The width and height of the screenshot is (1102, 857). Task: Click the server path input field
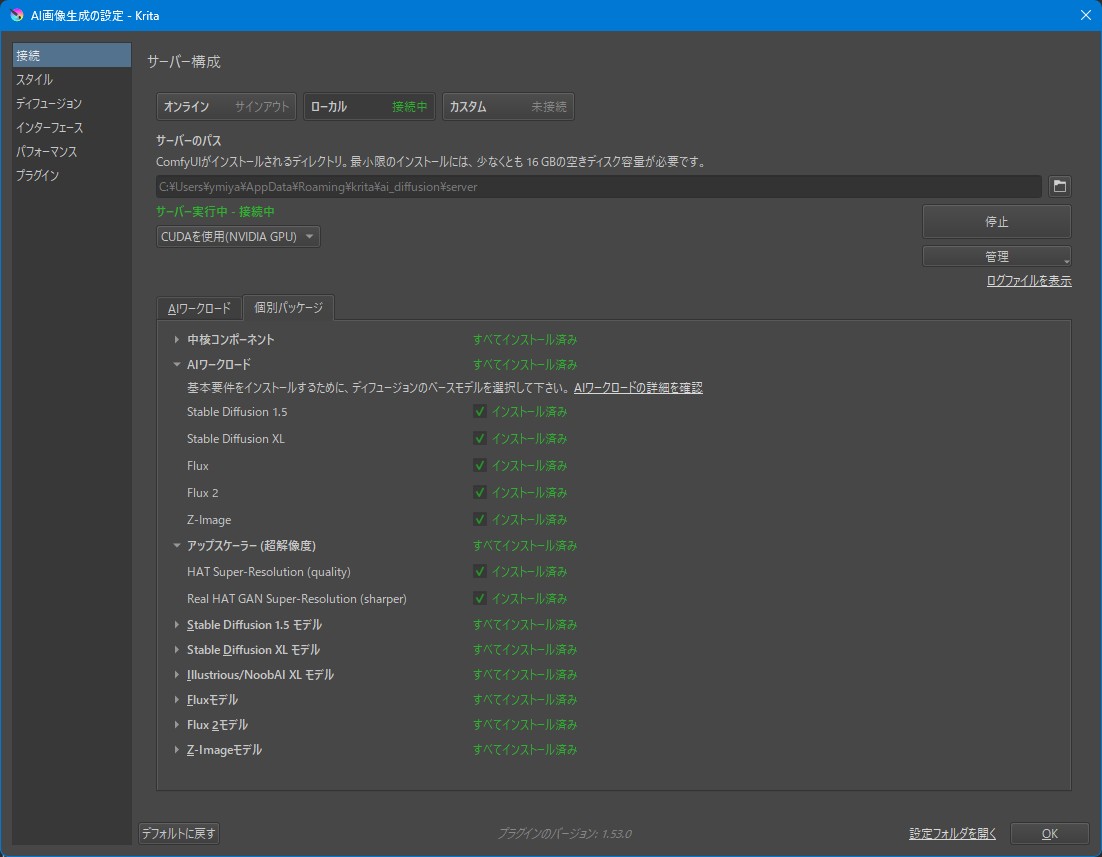click(599, 186)
